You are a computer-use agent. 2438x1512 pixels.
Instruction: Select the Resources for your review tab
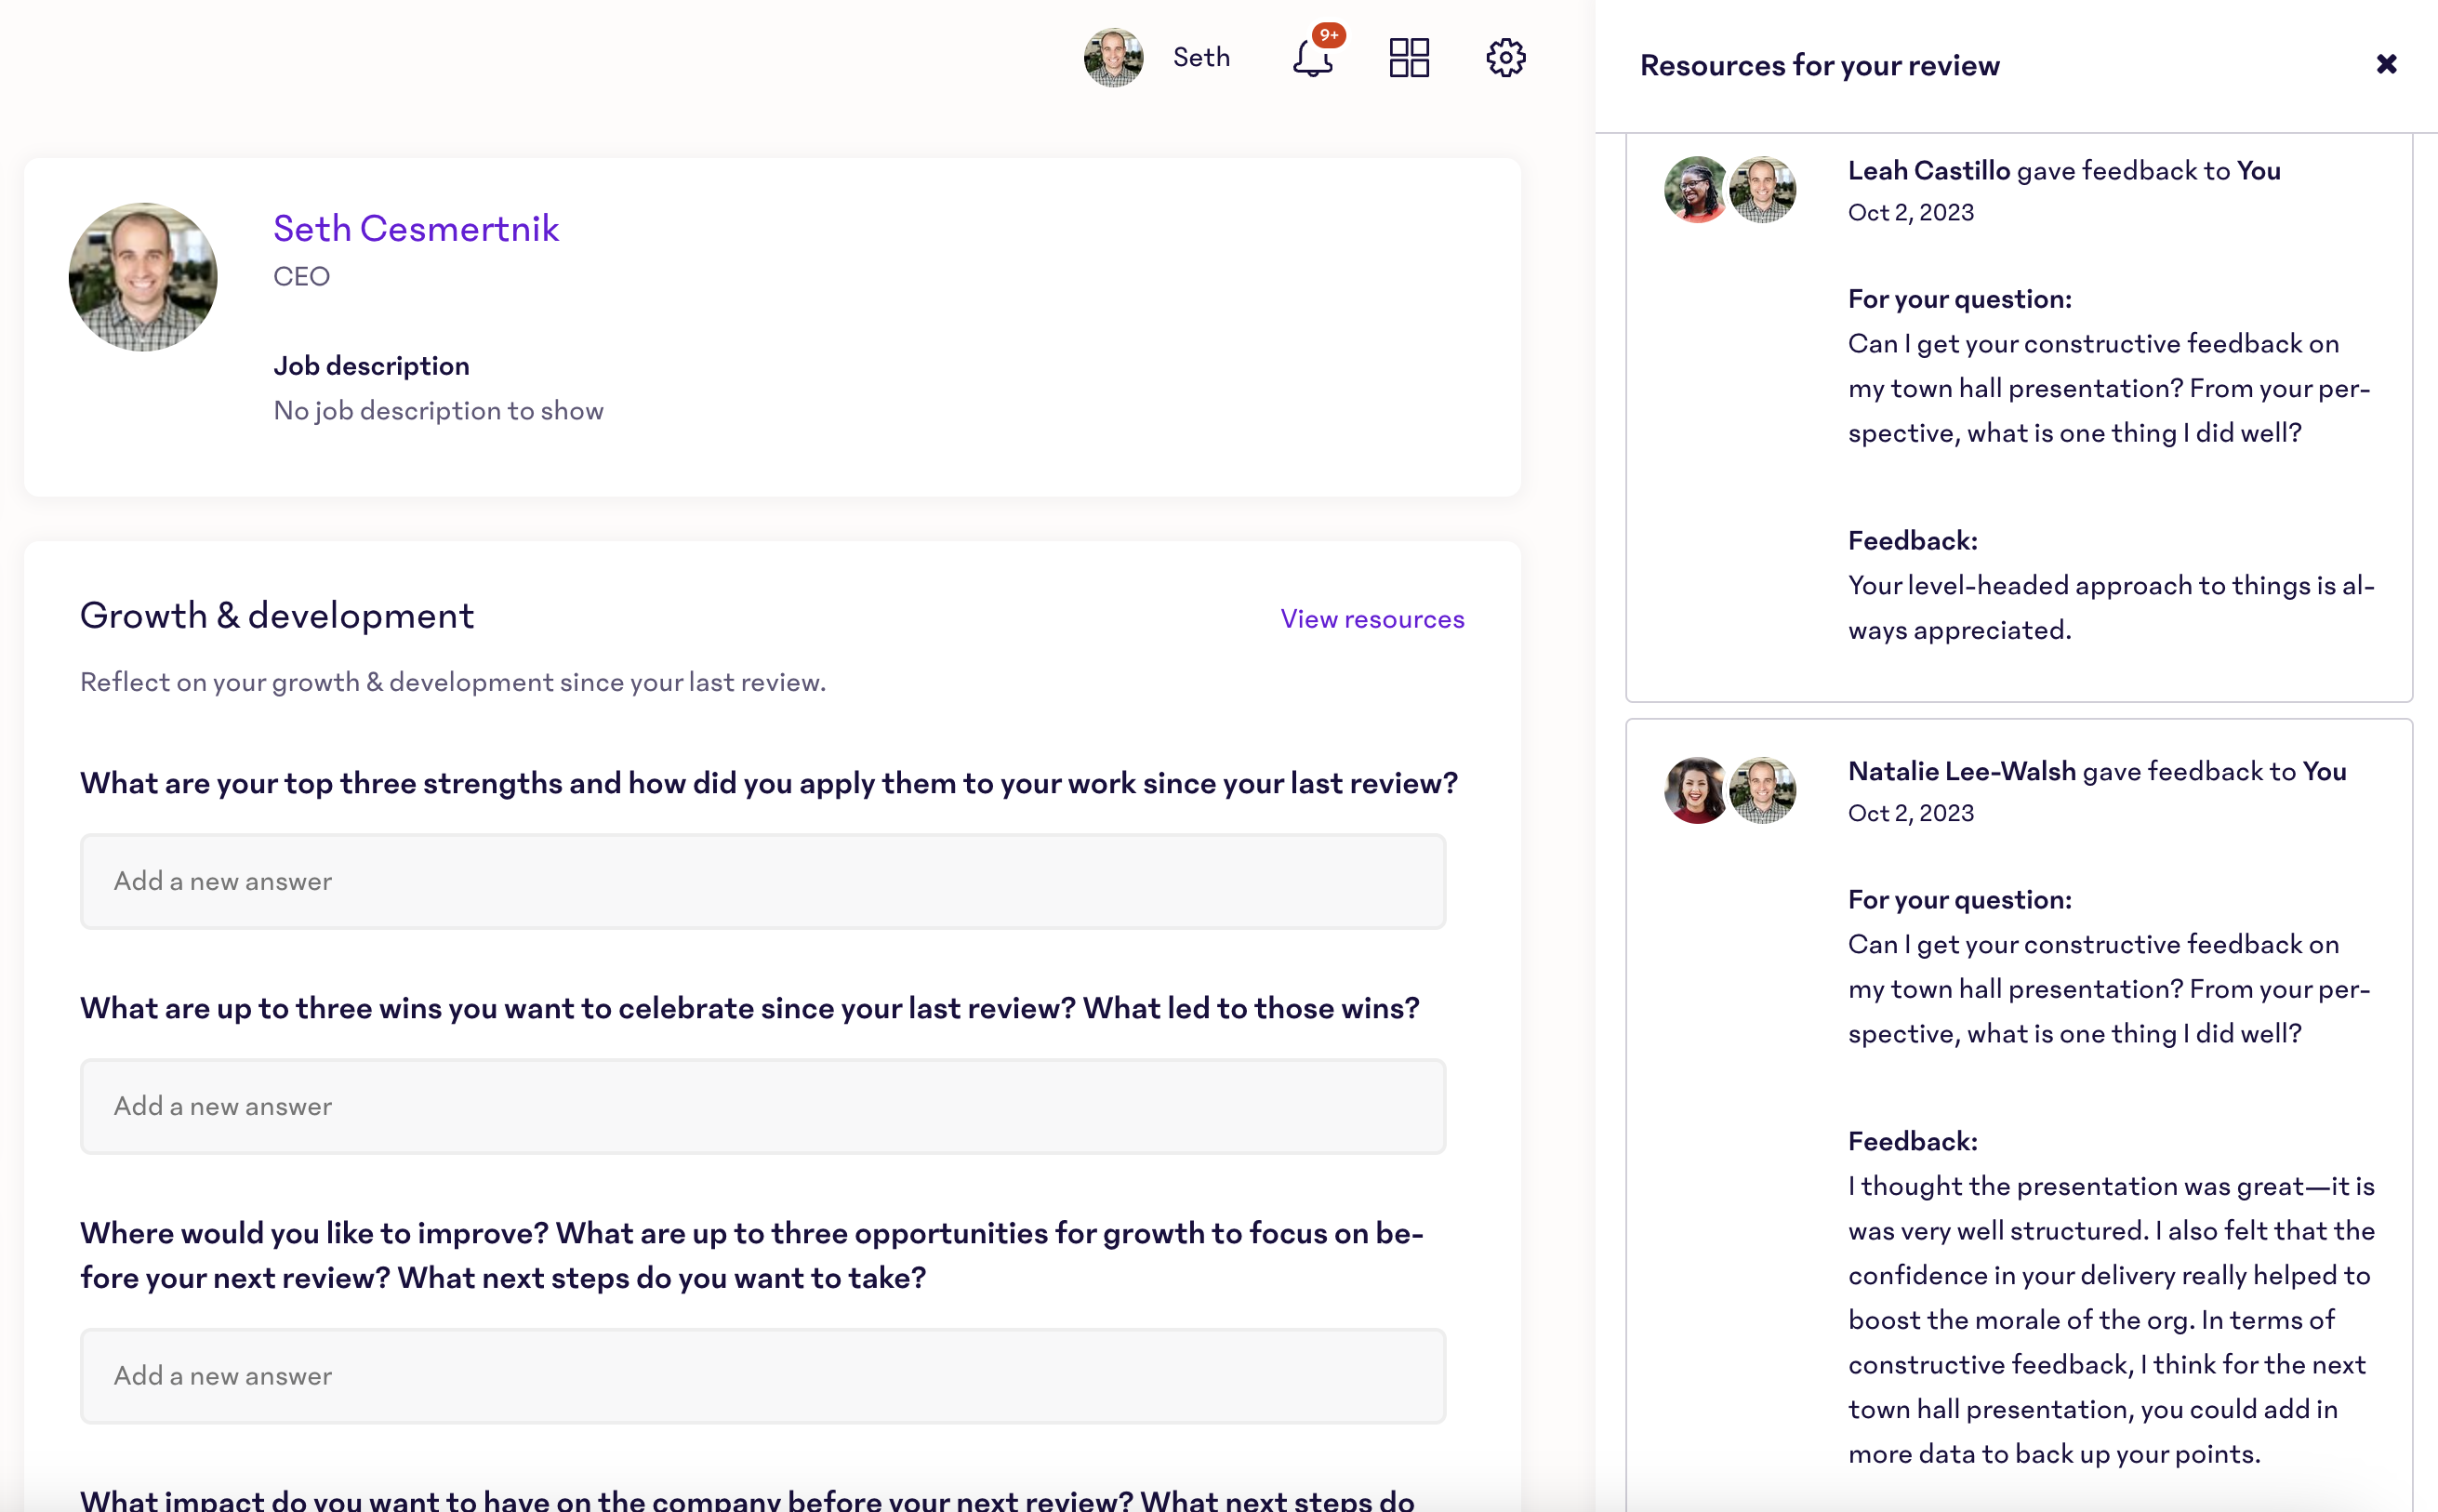click(x=1818, y=64)
